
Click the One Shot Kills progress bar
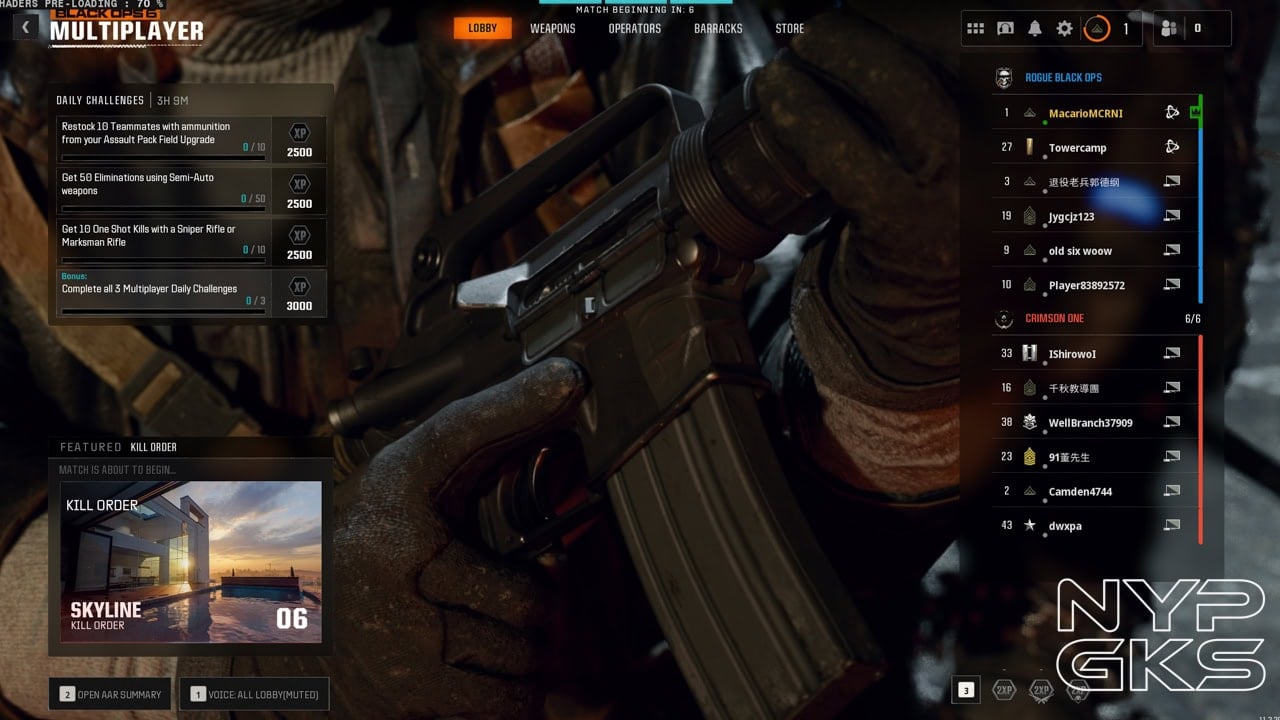[164, 261]
